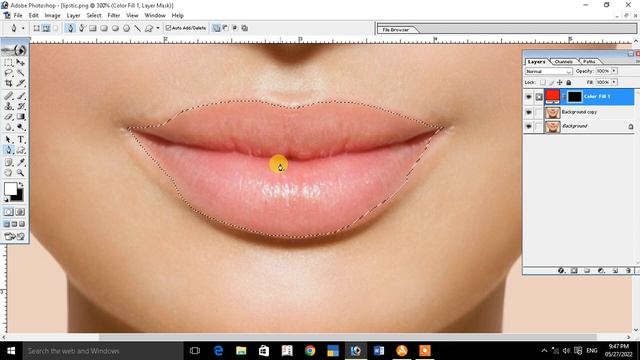
Task: Select the Zoom tool
Action: 20,173
